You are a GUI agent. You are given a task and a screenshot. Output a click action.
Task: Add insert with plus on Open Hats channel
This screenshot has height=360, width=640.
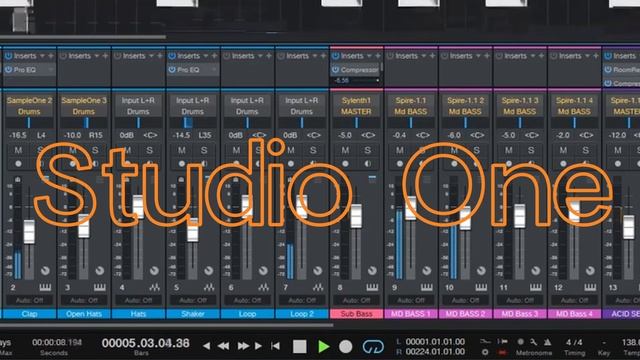pyautogui.click(x=105, y=56)
